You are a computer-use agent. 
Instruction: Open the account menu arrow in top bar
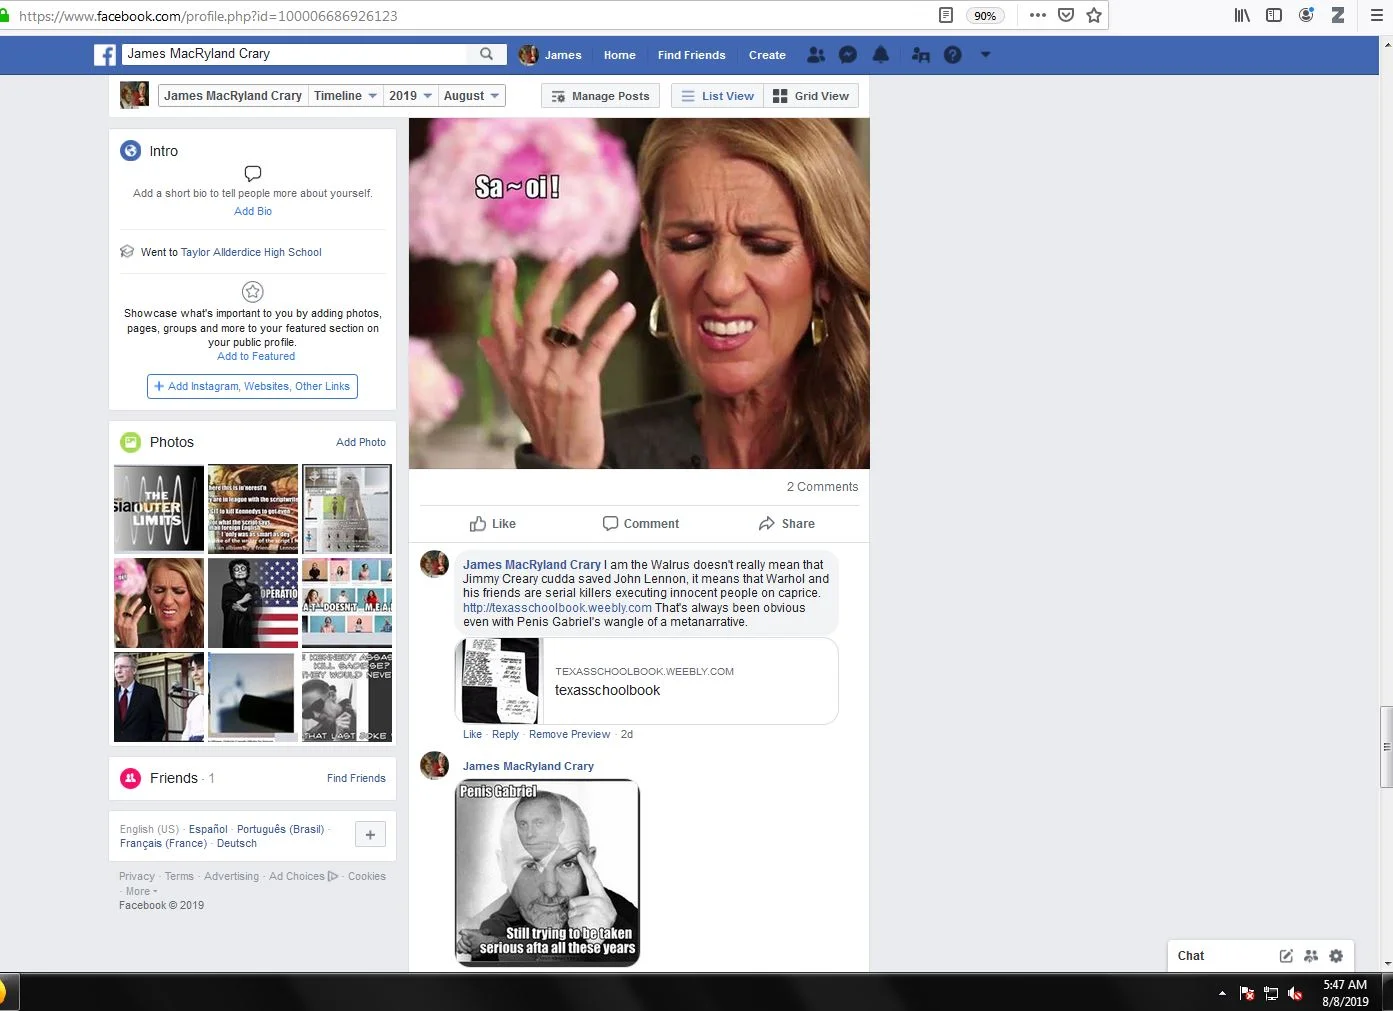pyautogui.click(x=985, y=55)
